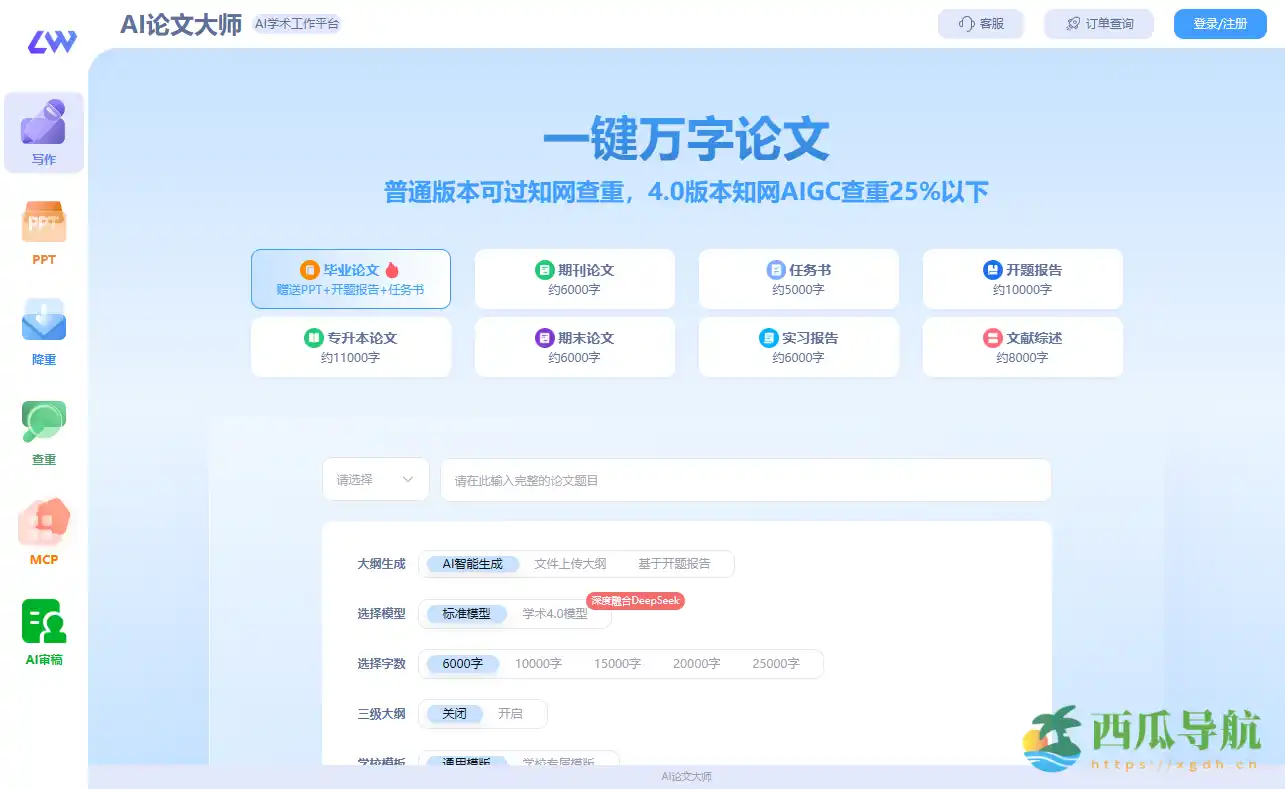The height and width of the screenshot is (789, 1285).
Task: Open the MCP tool from the sidebar
Action: 43,530
